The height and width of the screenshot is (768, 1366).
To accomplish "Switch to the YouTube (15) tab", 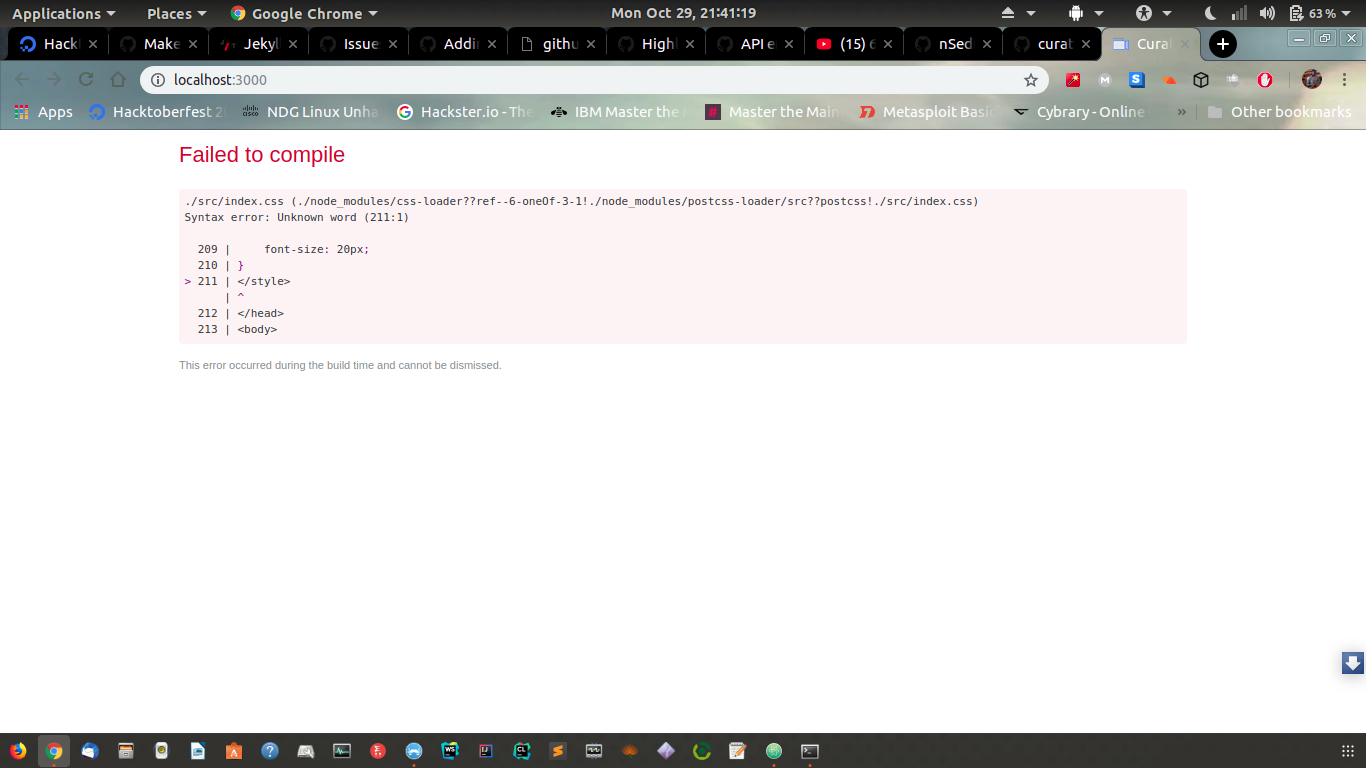I will click(854, 44).
